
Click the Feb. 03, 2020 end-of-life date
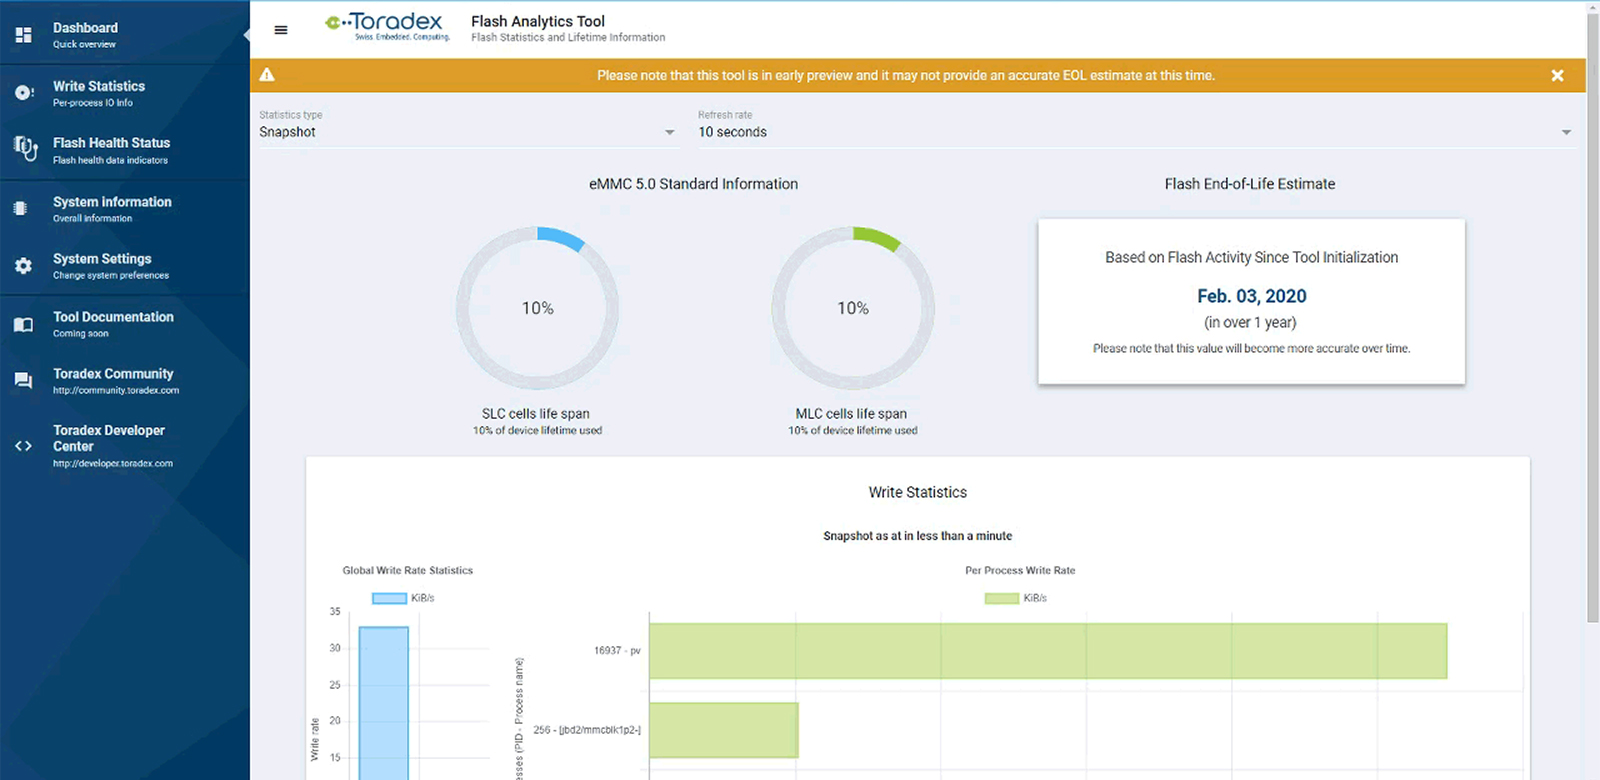1252,296
